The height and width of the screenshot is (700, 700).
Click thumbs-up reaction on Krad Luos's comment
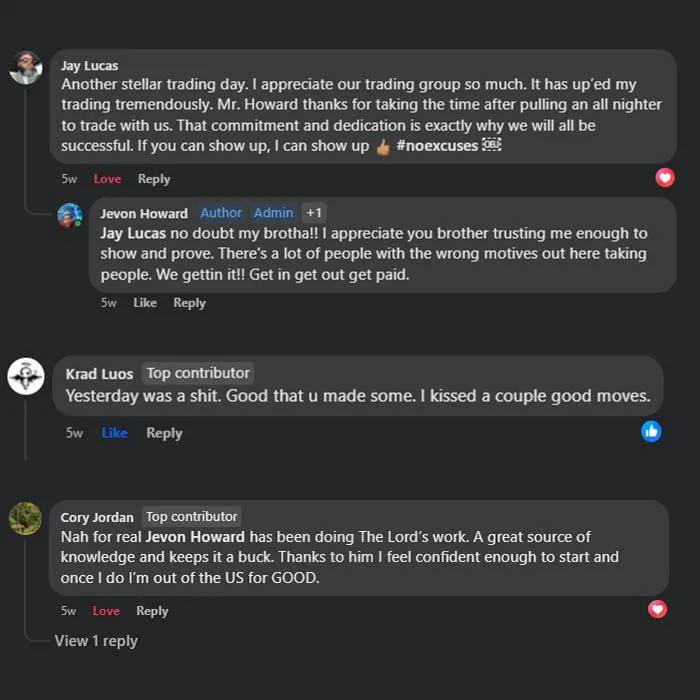(x=651, y=431)
